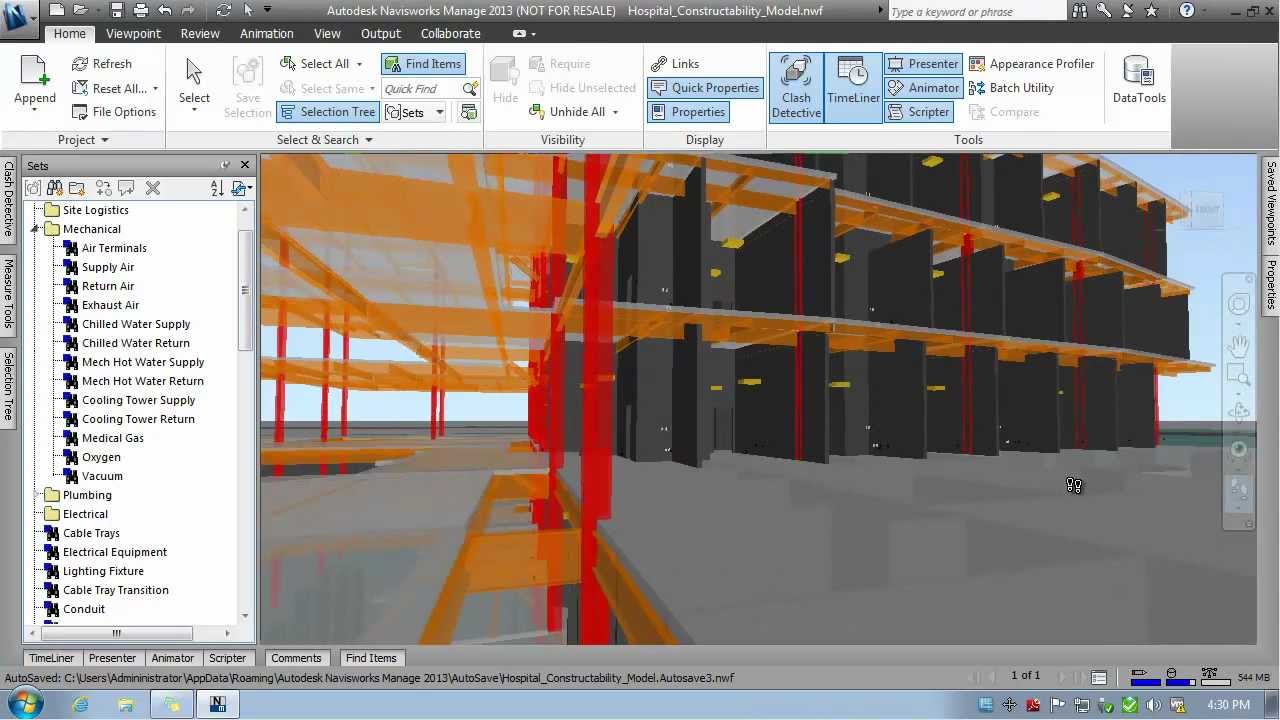Image resolution: width=1280 pixels, height=720 pixels.
Task: Click the title bar binoculars search icon
Action: [x=1079, y=11]
